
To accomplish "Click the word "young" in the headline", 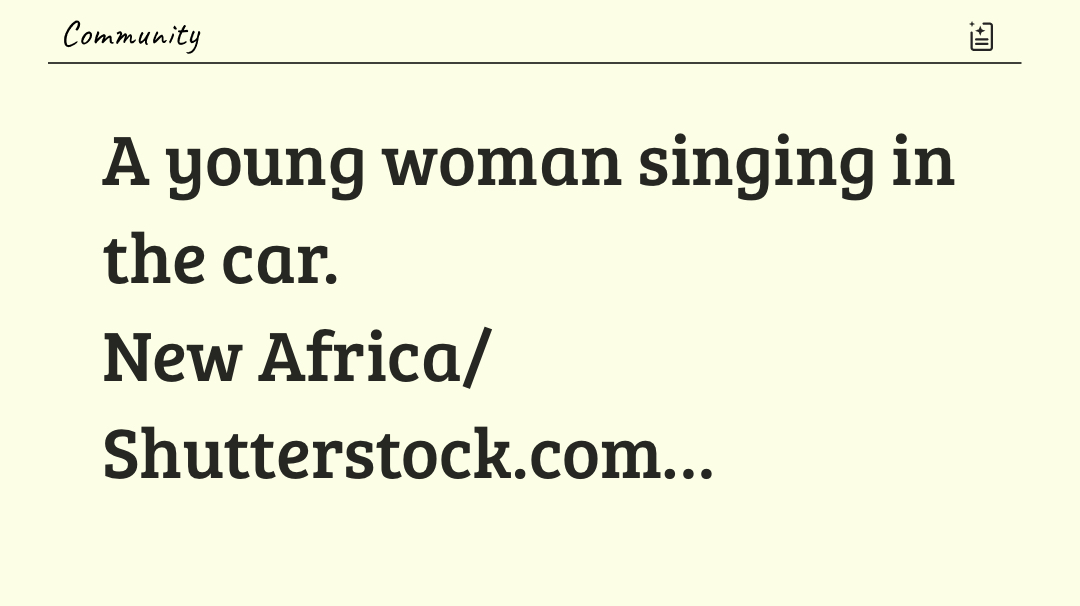I will pyautogui.click(x=265, y=164).
